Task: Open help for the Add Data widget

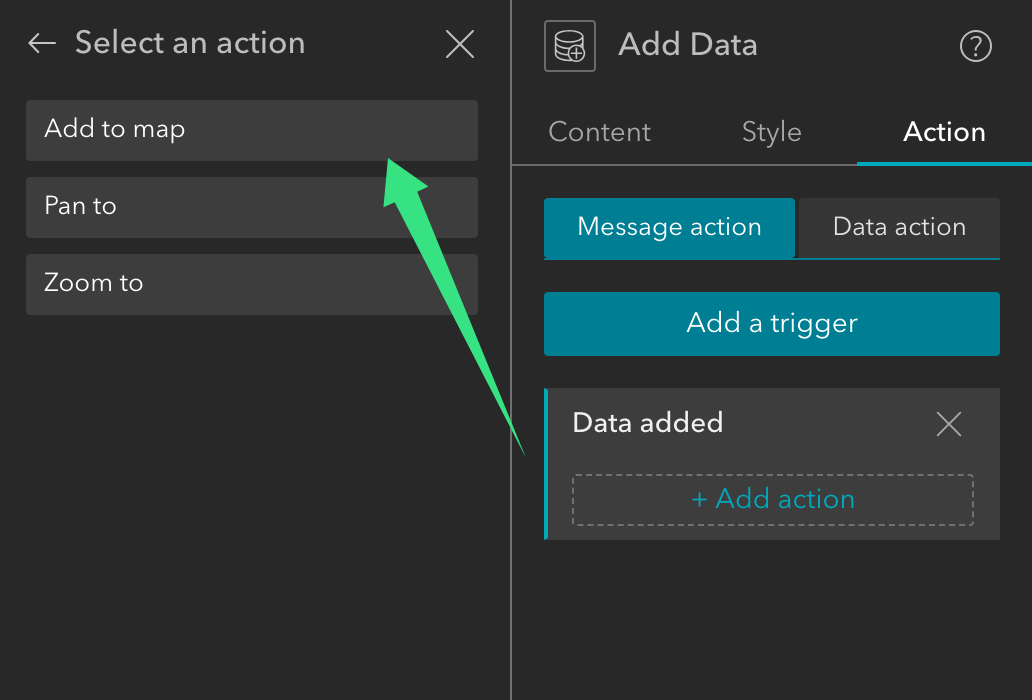Action: click(x=975, y=46)
